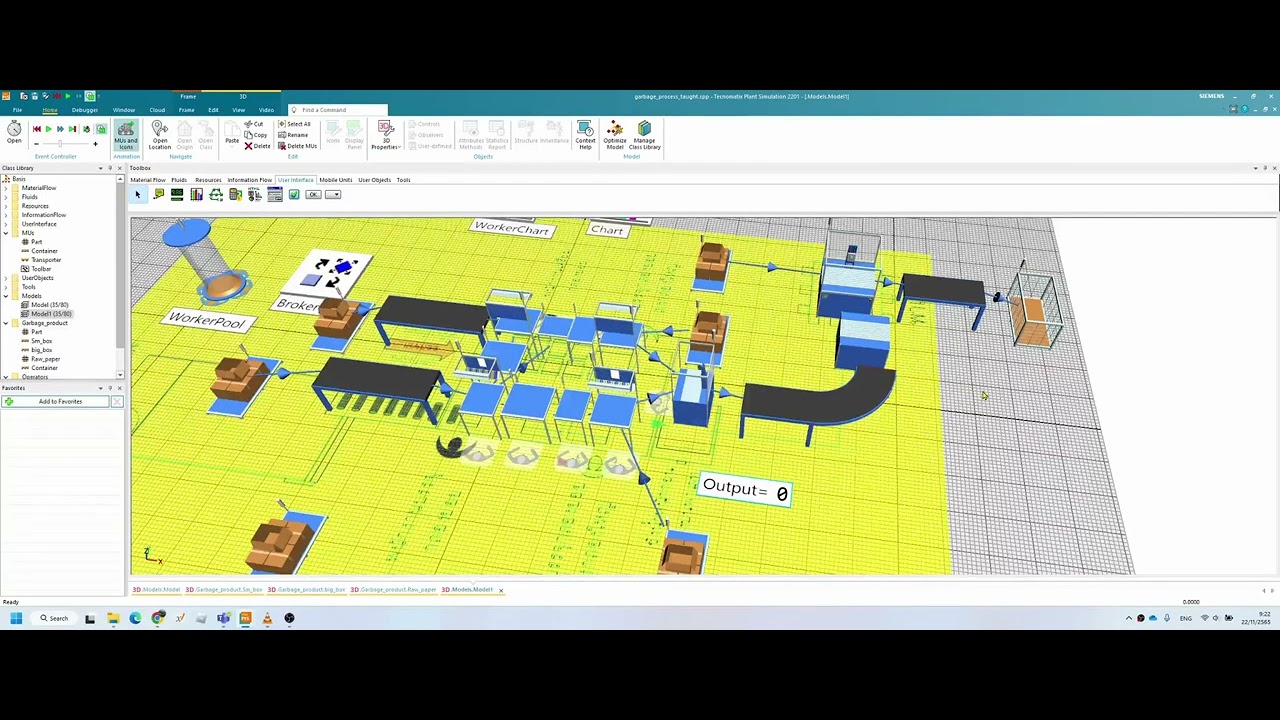Click the Cut command
Screen dimensions: 1280x720
[x=254, y=124]
